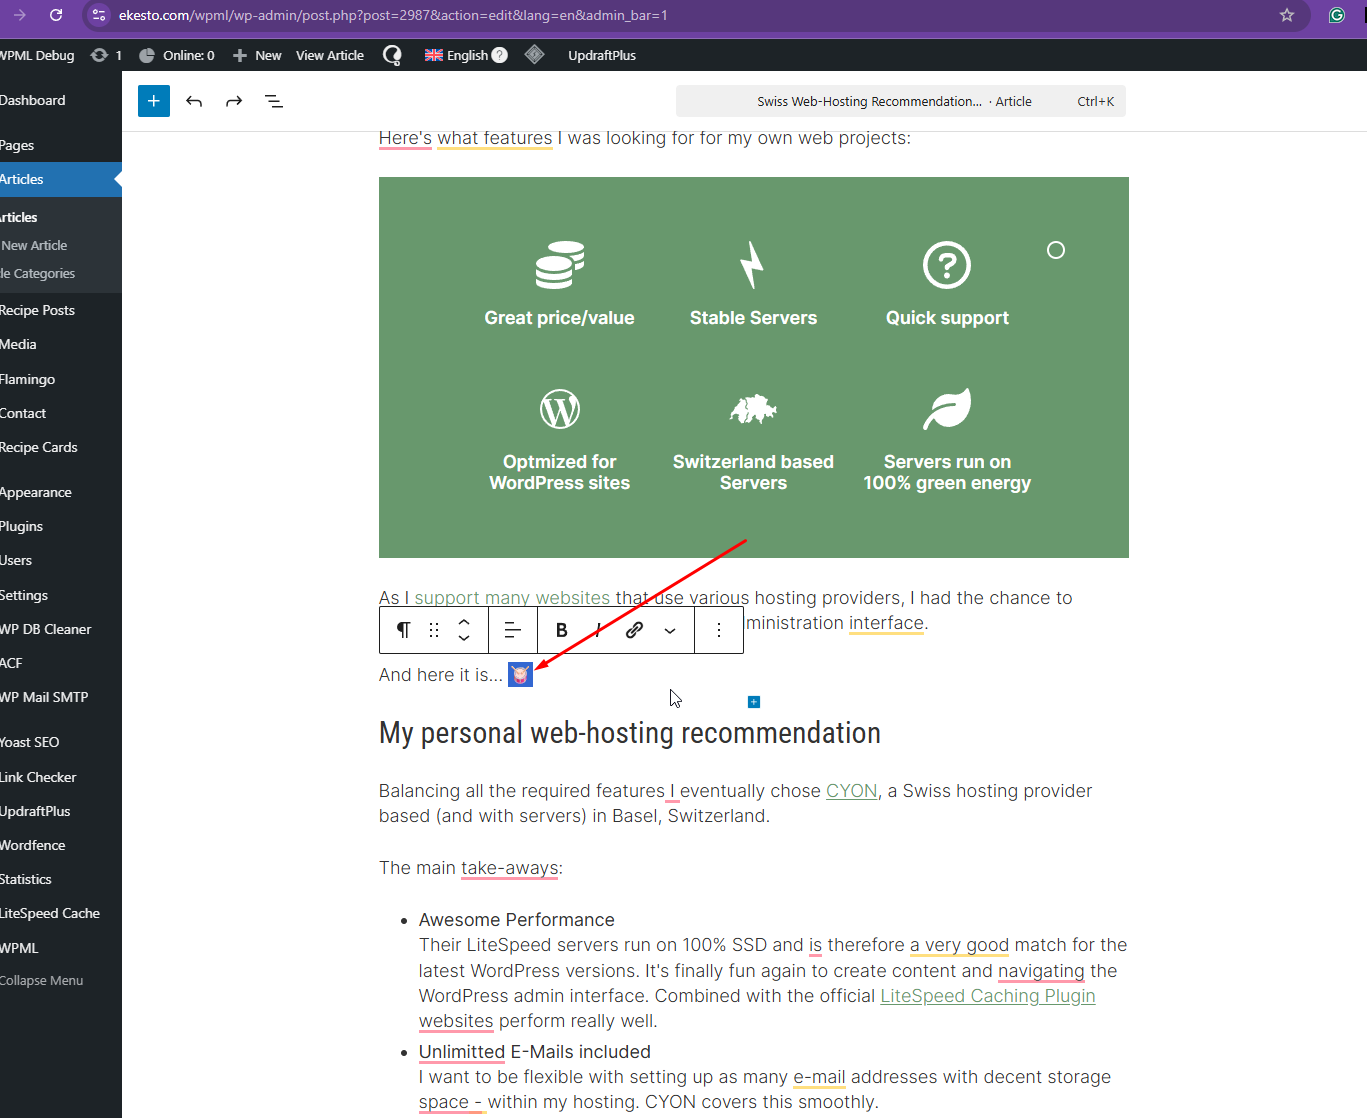1367x1118 pixels.
Task: Open the Media library menu
Action: pyautogui.click(x=18, y=344)
